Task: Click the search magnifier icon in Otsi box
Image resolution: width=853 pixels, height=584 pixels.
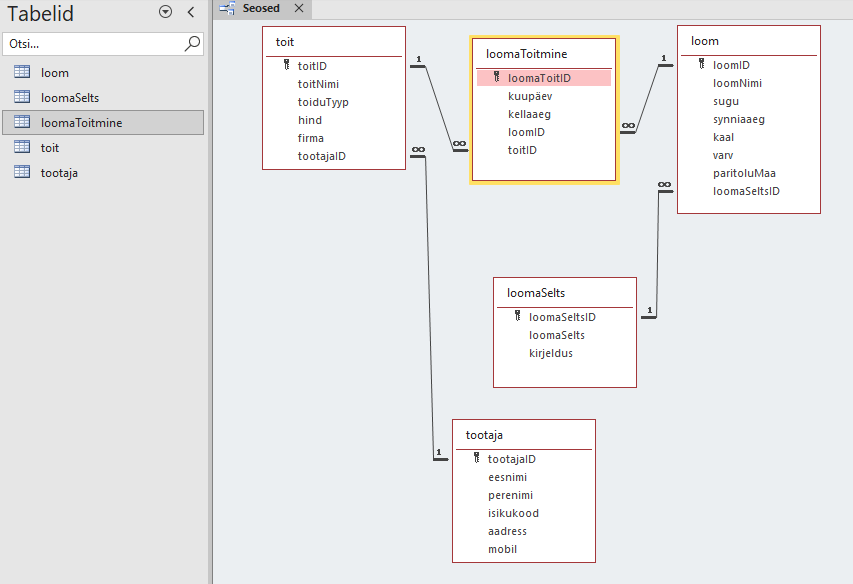Action: (193, 43)
